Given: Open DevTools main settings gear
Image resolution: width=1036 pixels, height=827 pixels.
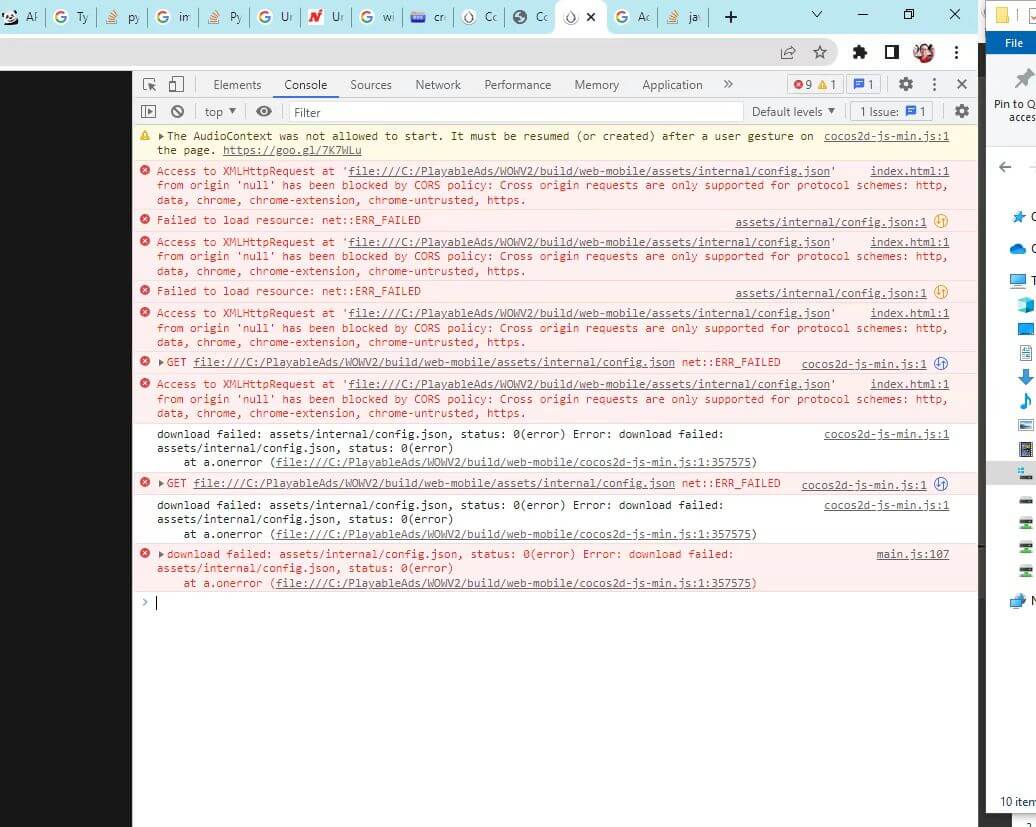Looking at the screenshot, I should (x=905, y=85).
